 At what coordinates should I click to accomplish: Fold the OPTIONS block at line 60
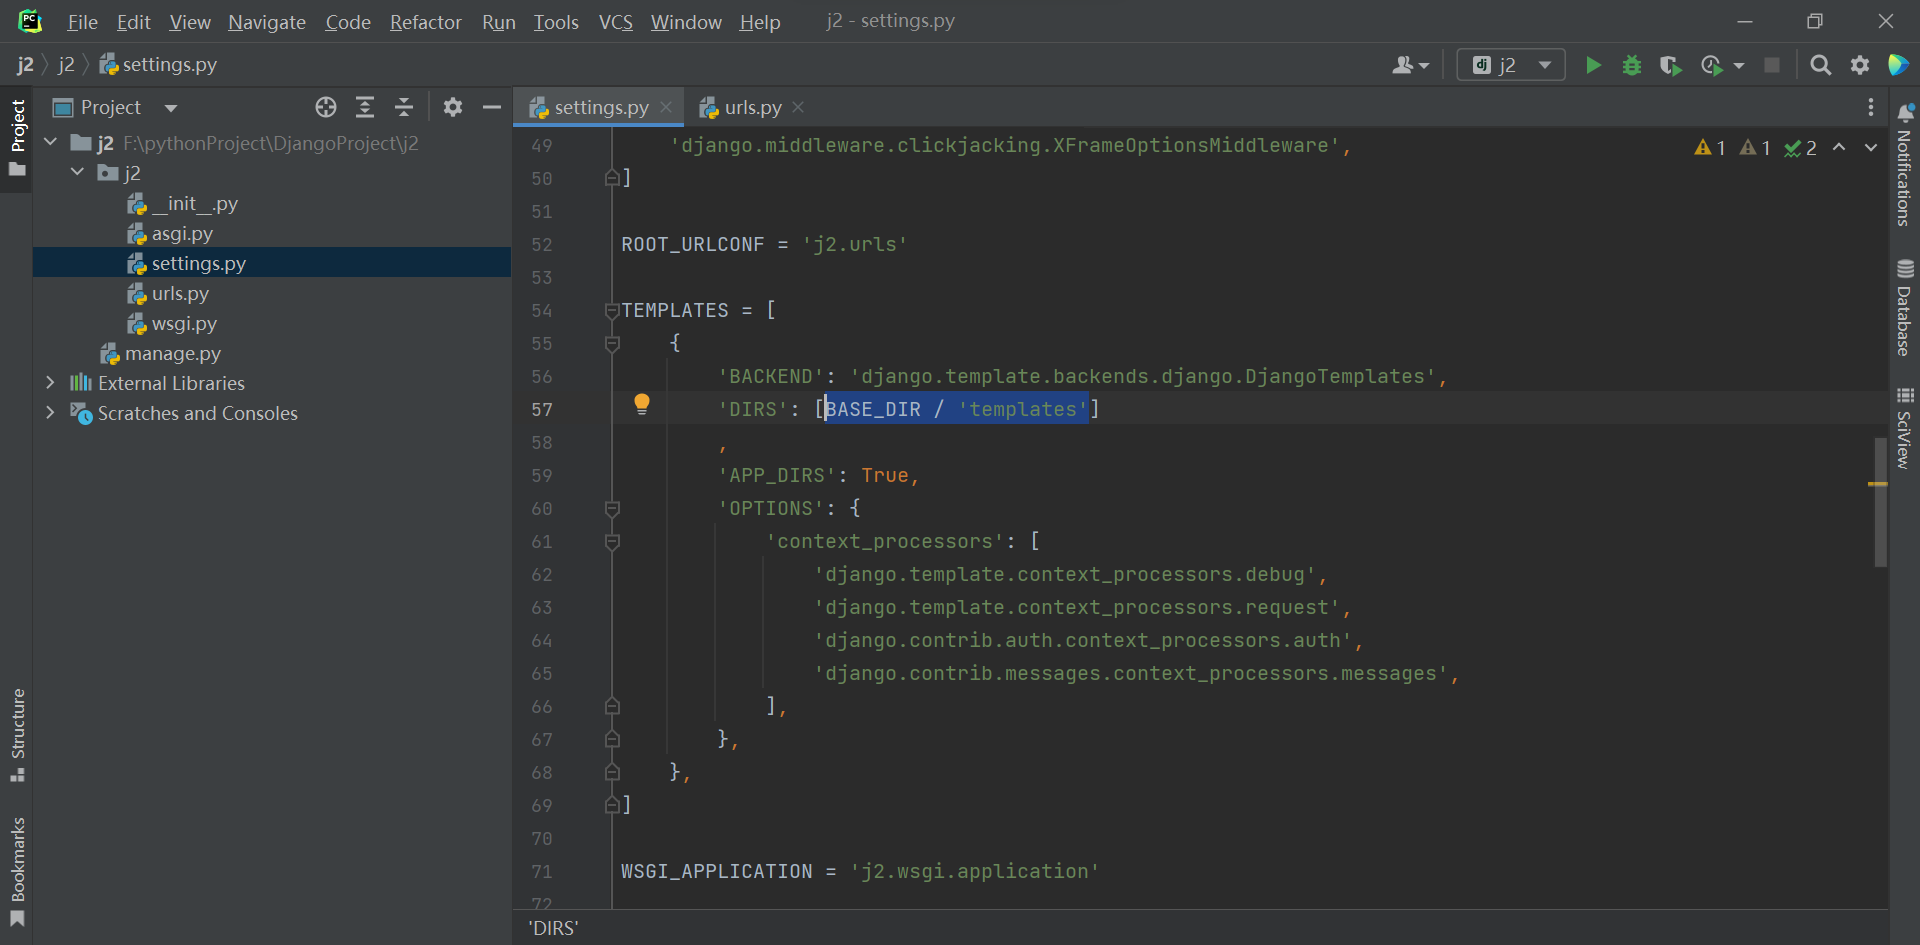[x=612, y=509]
